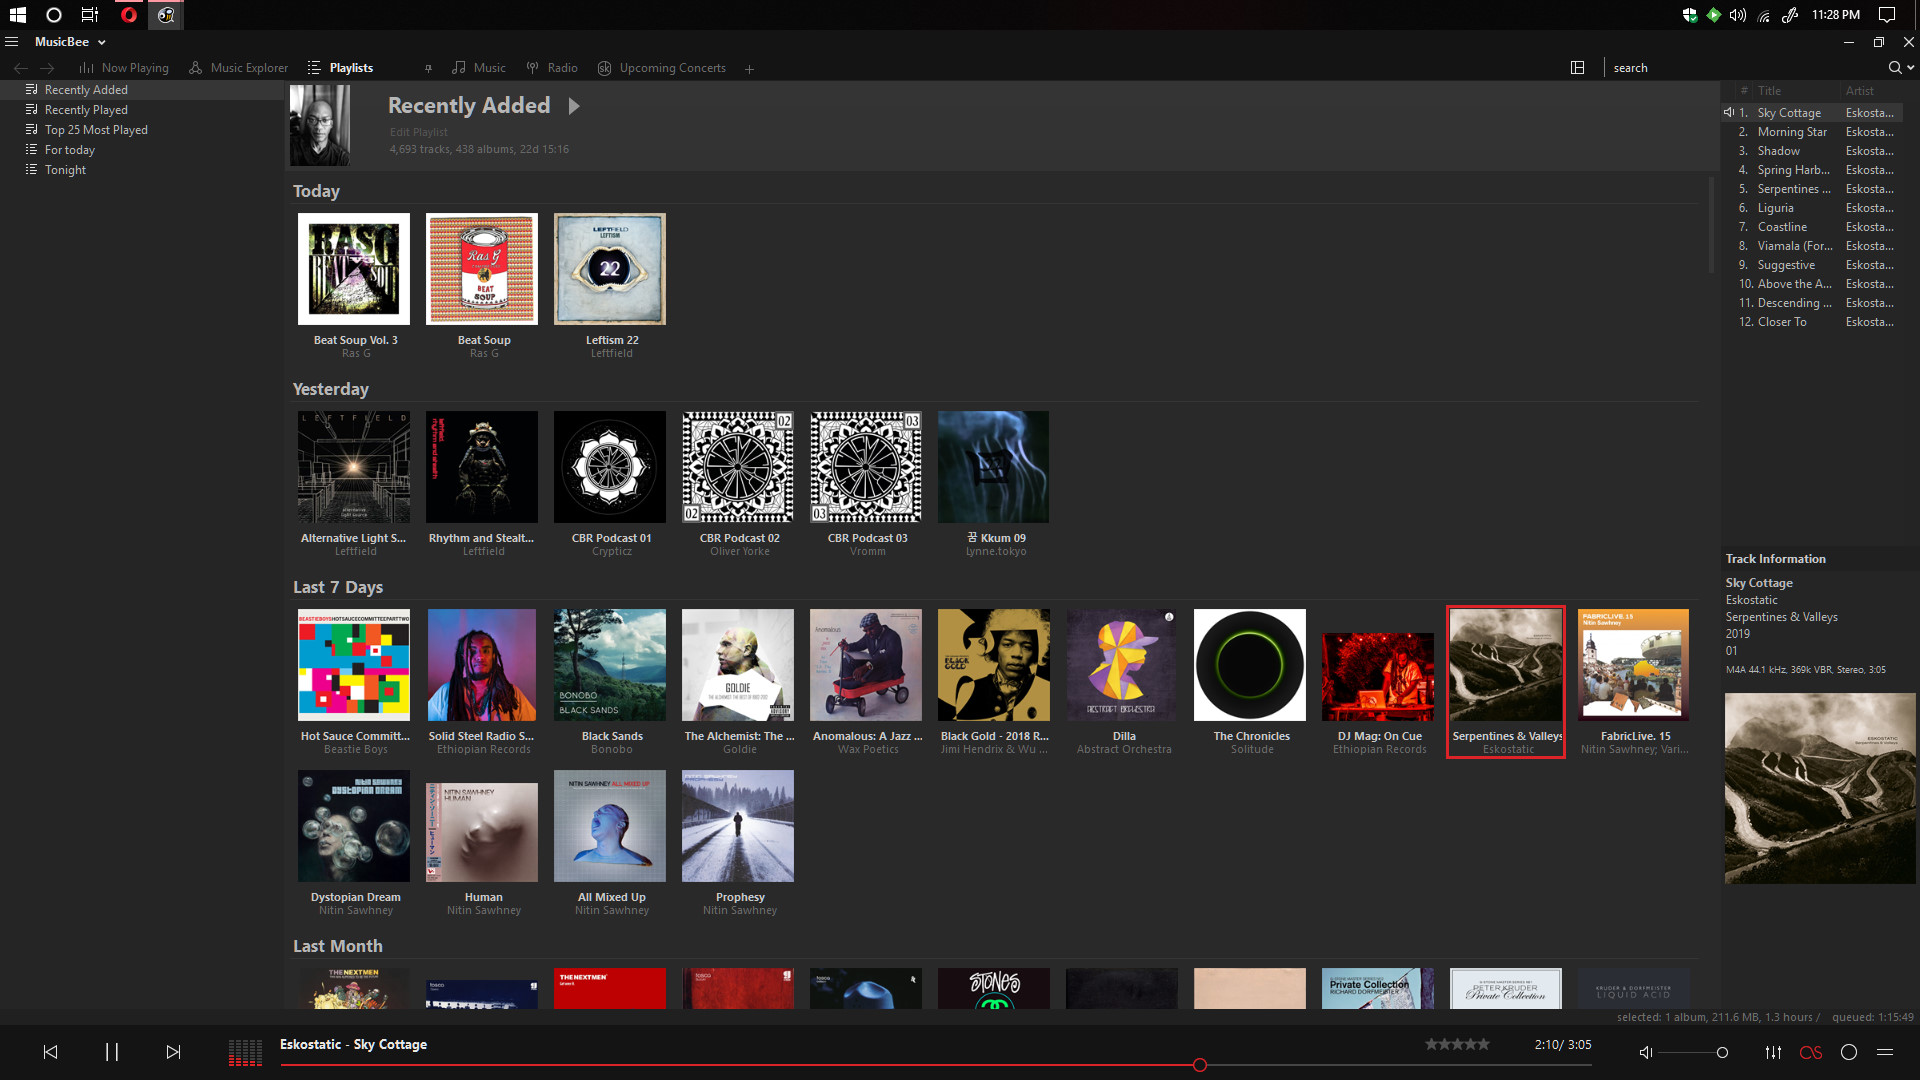This screenshot has width=1920, height=1080.
Task: Open Opera browser from the taskbar
Action: point(129,15)
